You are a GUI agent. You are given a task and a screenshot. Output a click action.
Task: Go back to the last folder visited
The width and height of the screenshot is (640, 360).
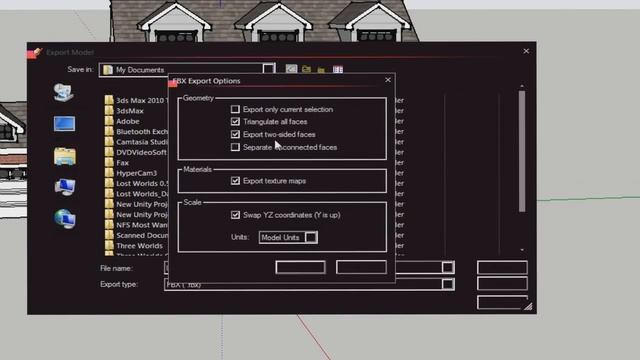click(x=291, y=69)
